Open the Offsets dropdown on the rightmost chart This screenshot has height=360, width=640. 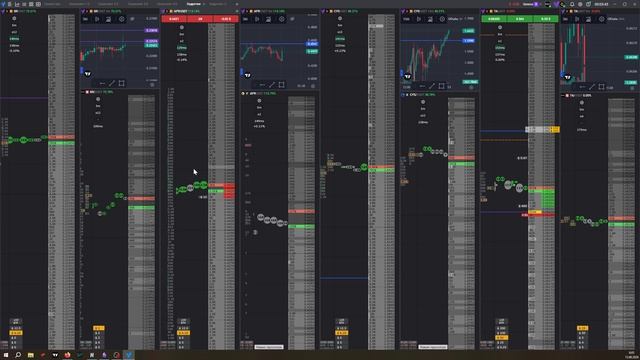(615, 19)
